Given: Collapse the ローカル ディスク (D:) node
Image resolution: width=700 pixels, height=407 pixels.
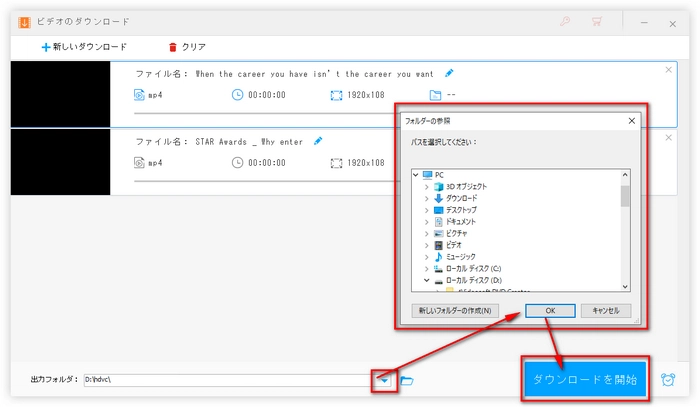Looking at the screenshot, I should click(x=427, y=281).
